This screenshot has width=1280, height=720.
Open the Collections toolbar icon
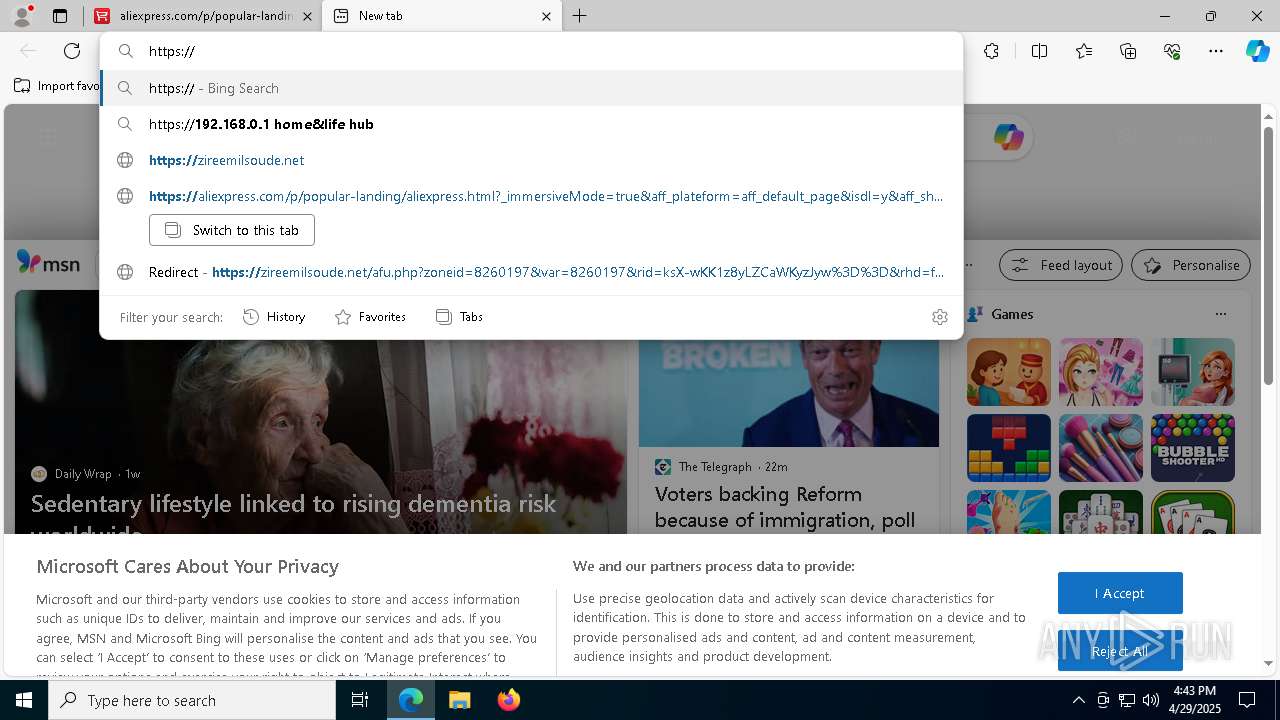pos(1128,51)
